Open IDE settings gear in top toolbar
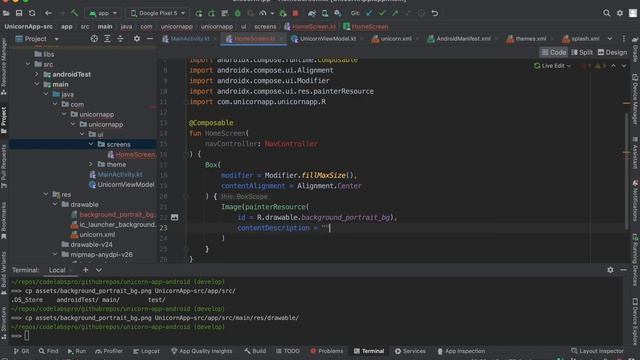The image size is (640, 360). click(620, 13)
